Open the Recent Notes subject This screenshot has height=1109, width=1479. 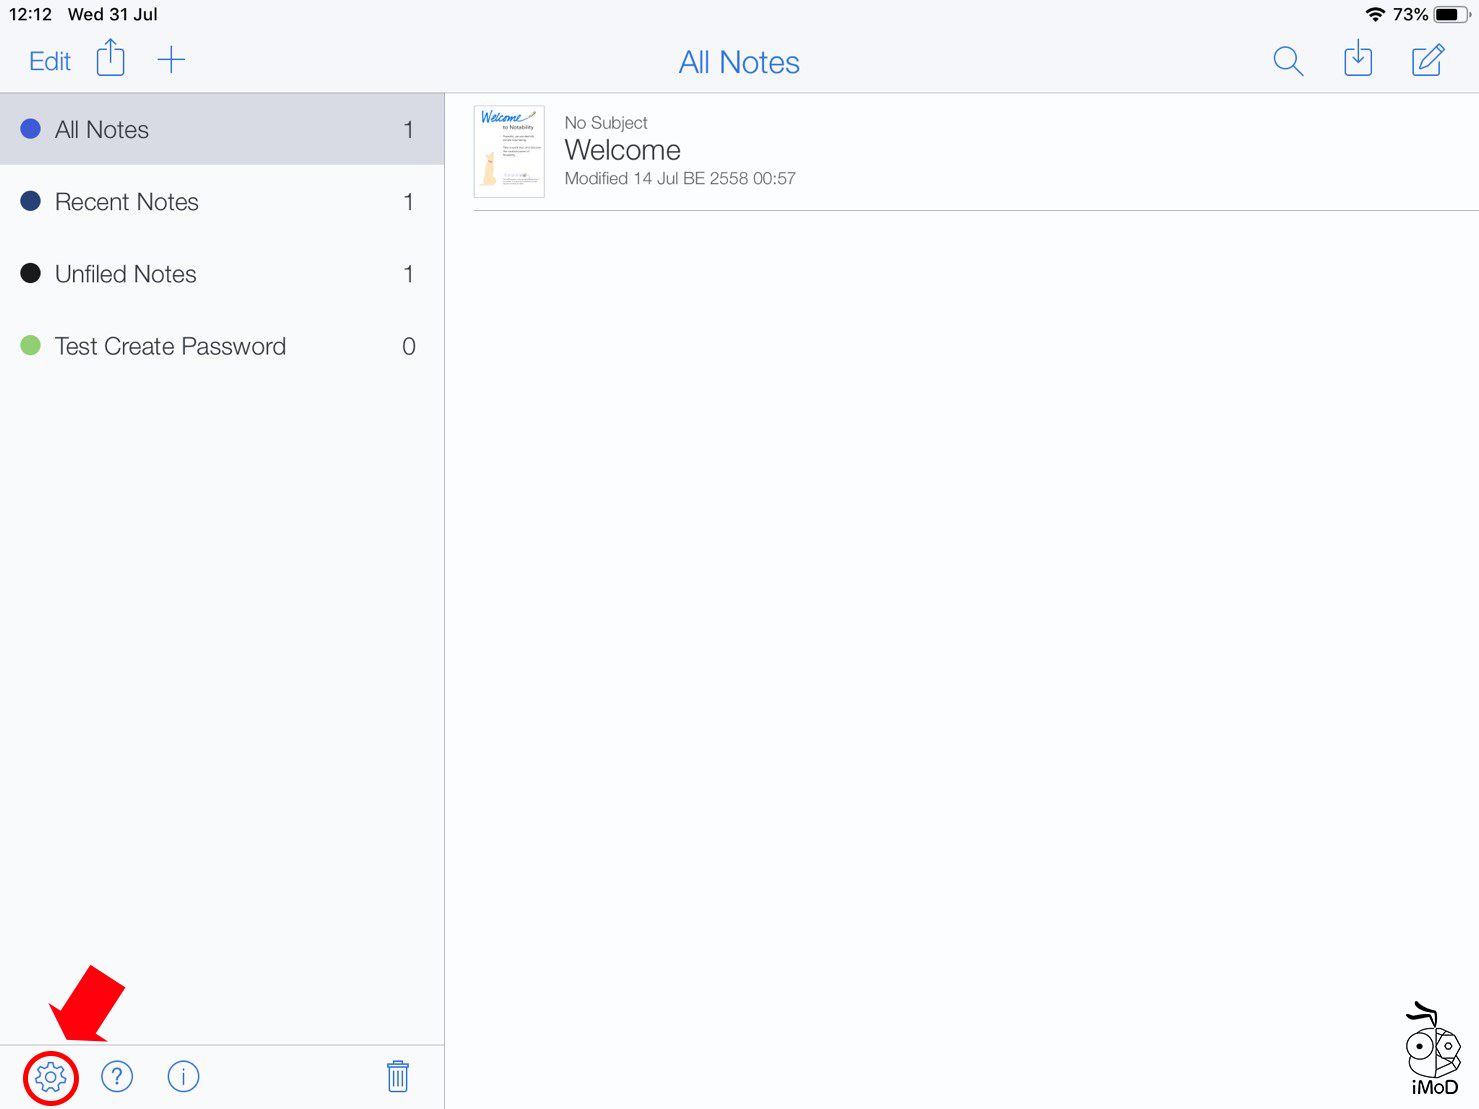(x=126, y=201)
